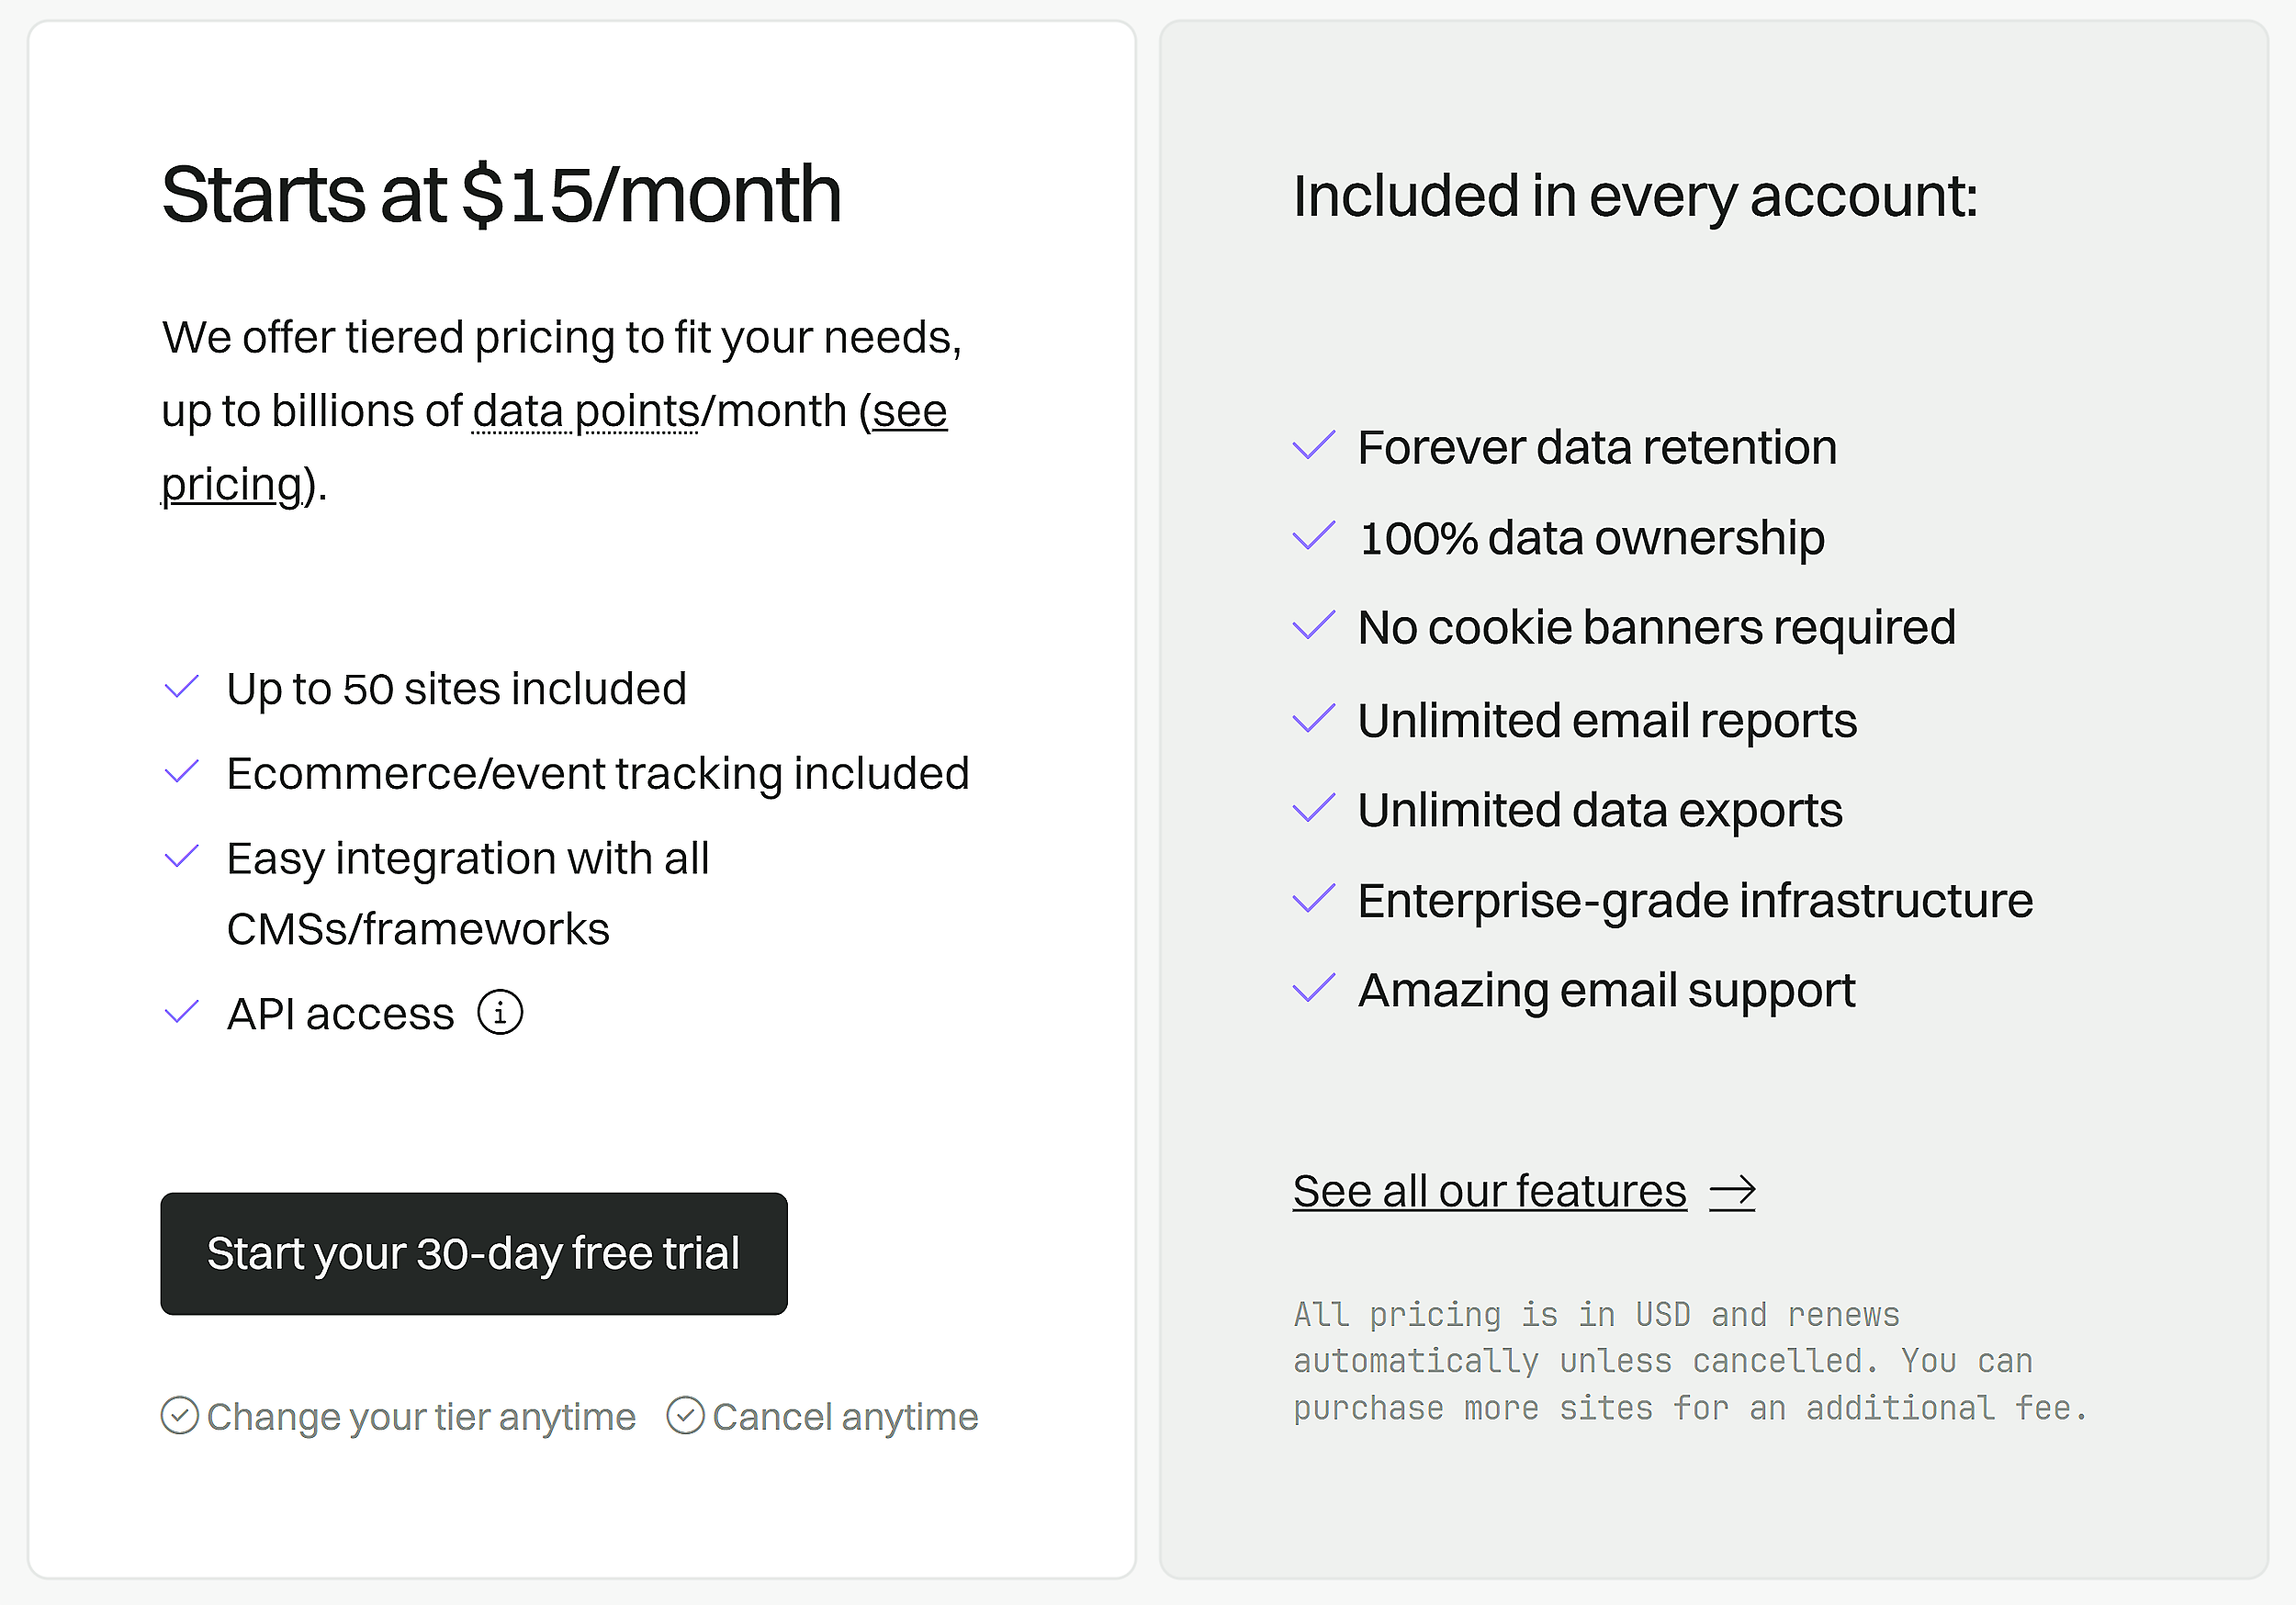The width and height of the screenshot is (2296, 1605).
Task: Click the circled check beside Cancel anytime
Action: [685, 1416]
